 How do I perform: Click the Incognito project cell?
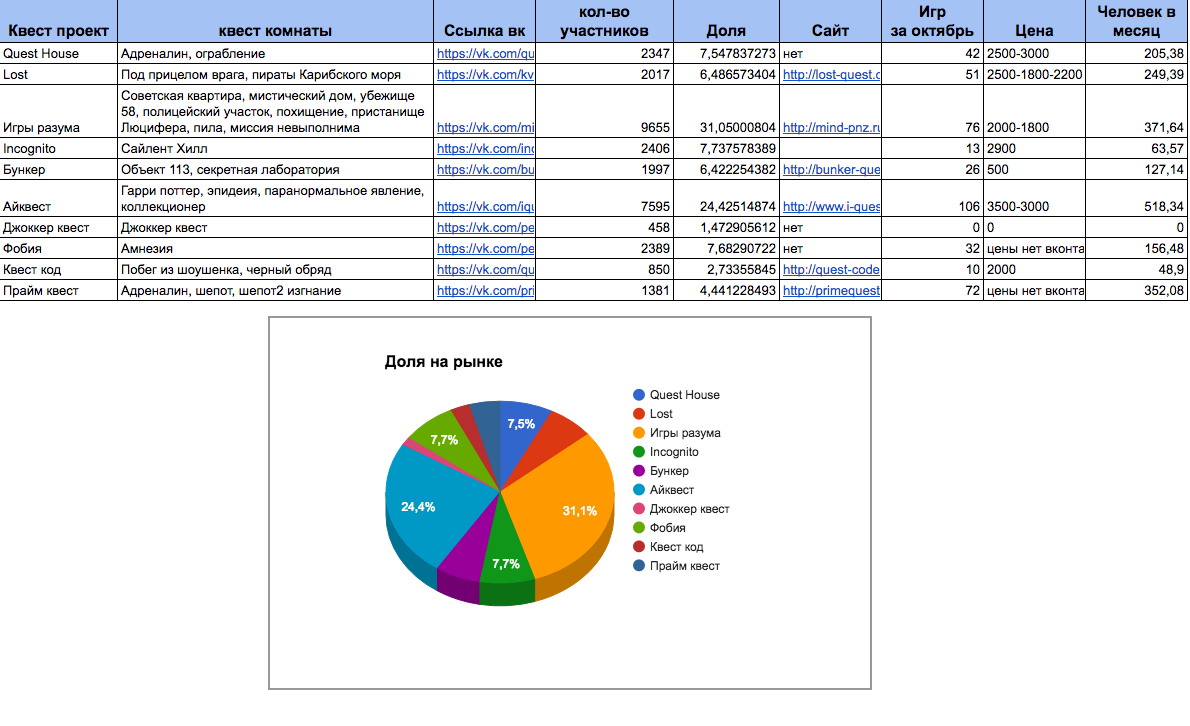coord(58,149)
